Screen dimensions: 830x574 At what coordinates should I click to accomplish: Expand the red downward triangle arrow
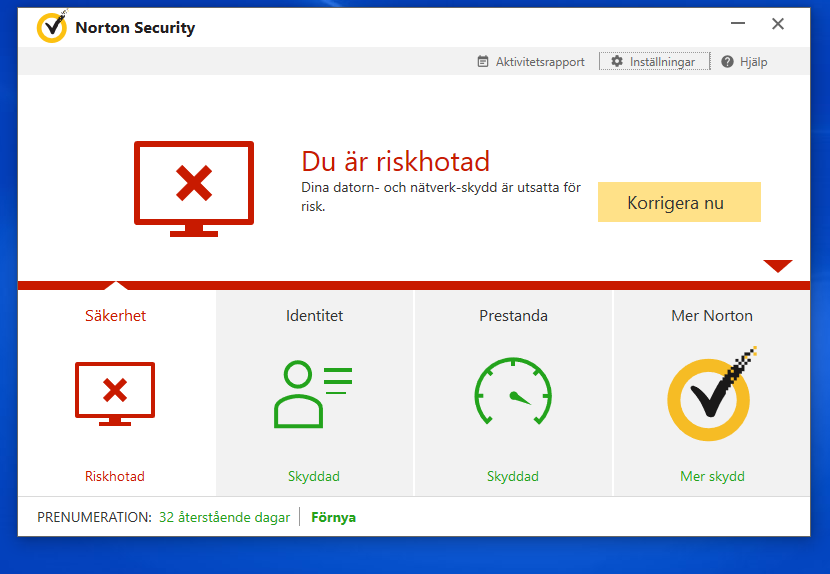pyautogui.click(x=777, y=266)
